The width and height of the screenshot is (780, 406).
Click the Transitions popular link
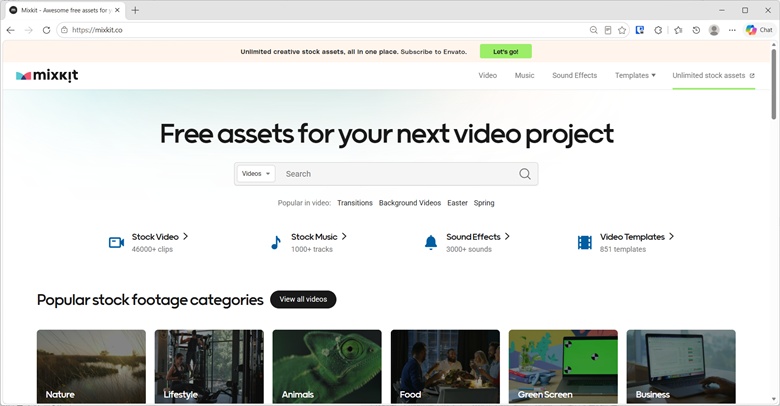pos(355,203)
